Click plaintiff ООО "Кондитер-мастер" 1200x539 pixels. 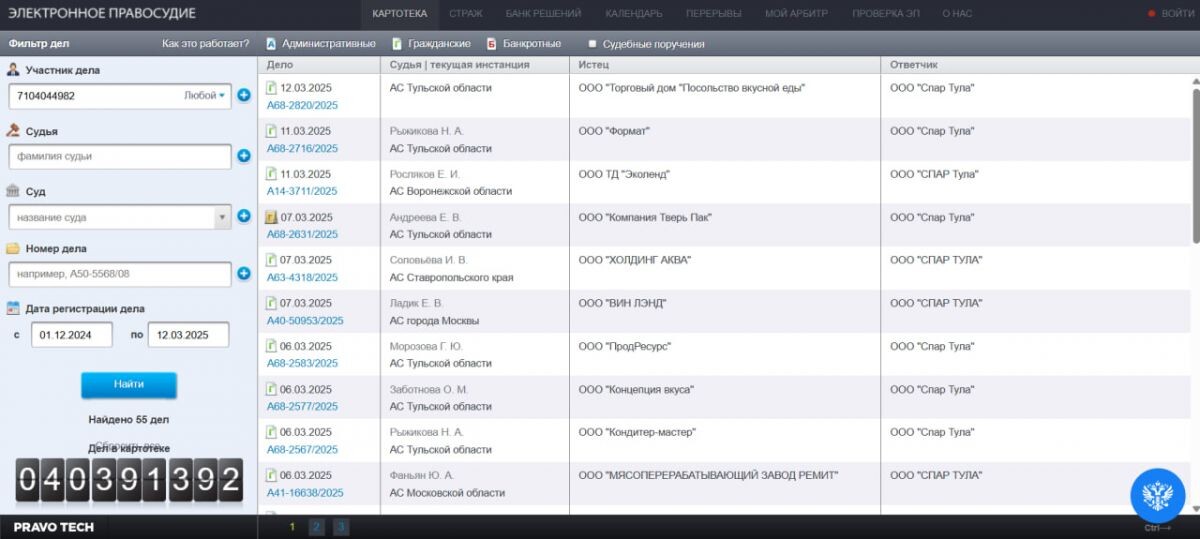pyautogui.click(x=637, y=432)
